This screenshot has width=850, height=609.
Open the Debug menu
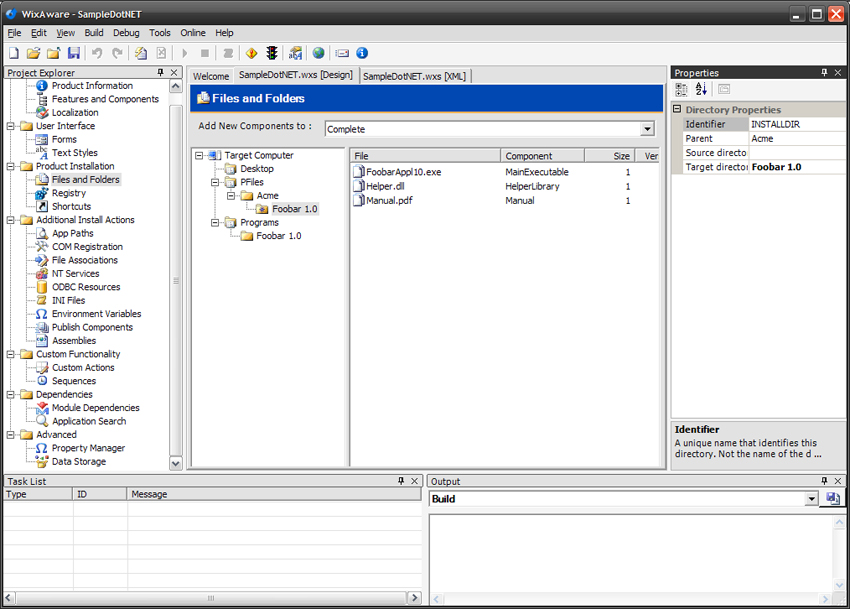126,33
